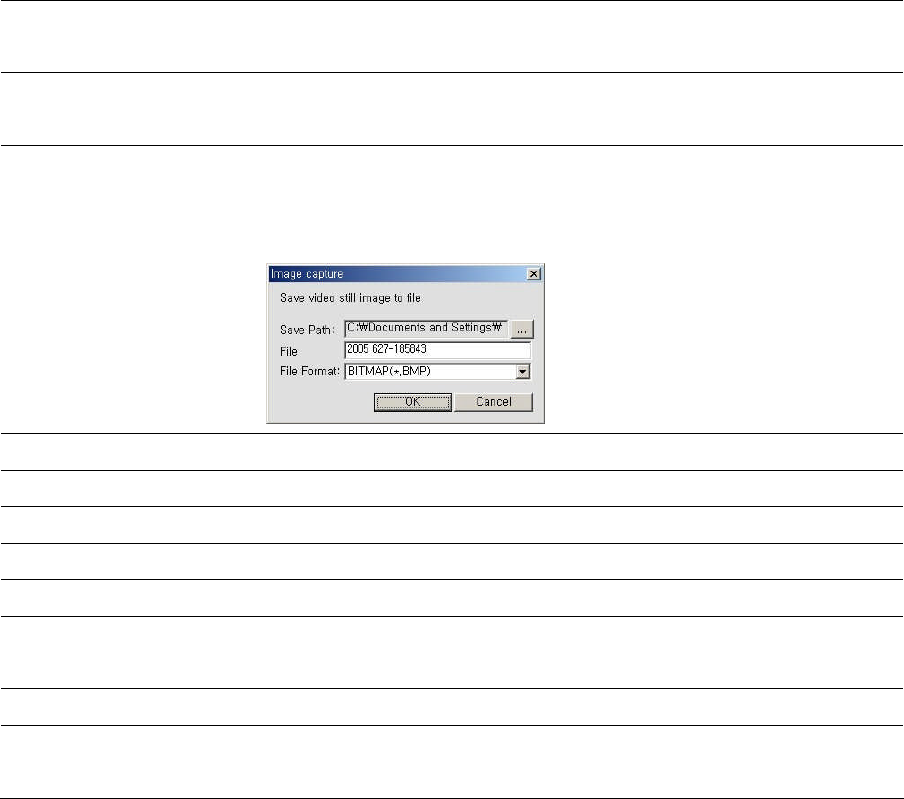Click the File Format label
Image resolution: width=904 pixels, height=799 pixels.
(x=310, y=371)
